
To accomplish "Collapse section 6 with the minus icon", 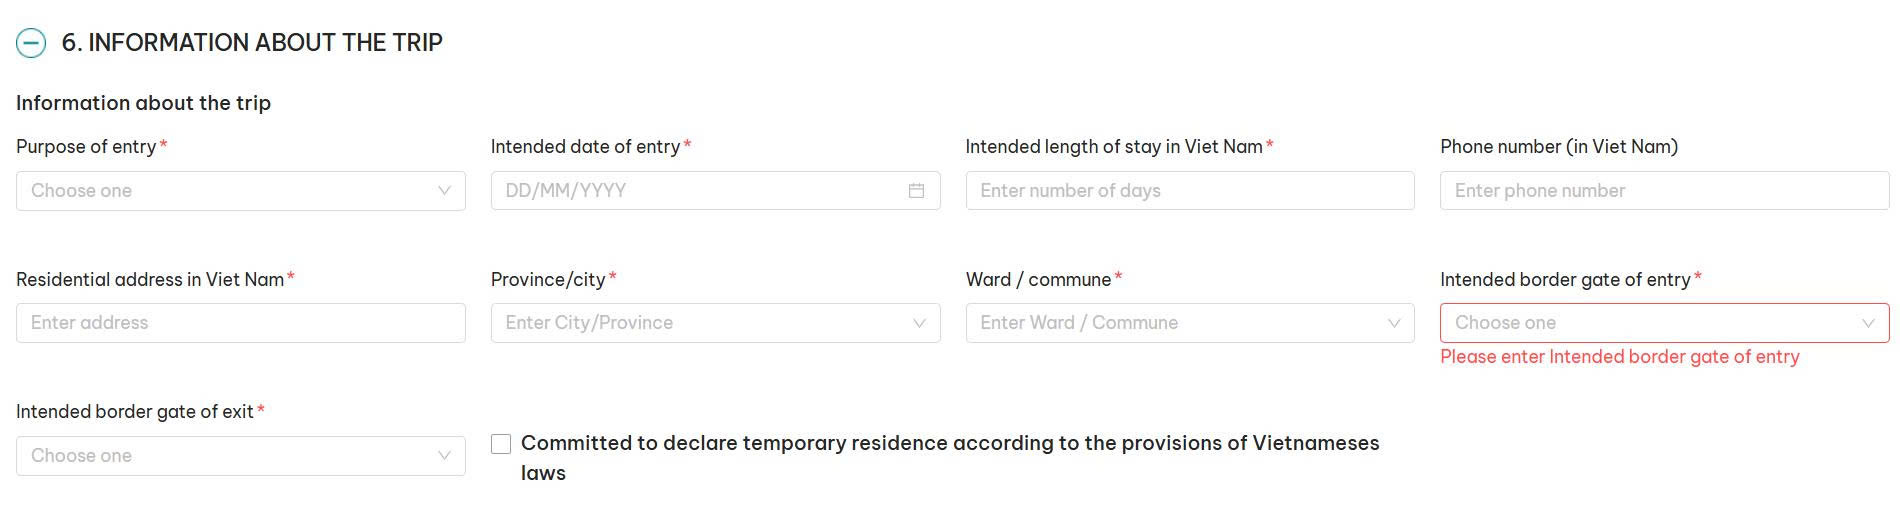I will tap(31, 43).
